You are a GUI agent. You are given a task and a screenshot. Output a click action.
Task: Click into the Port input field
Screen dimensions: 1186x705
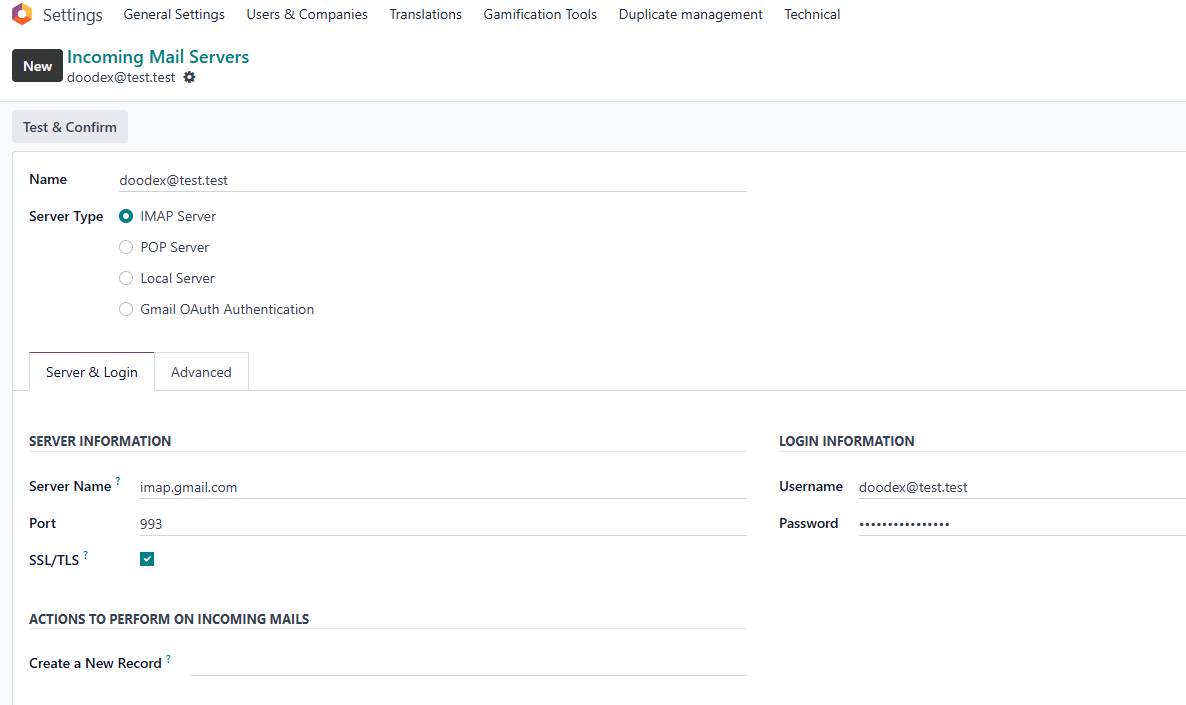[x=442, y=524]
